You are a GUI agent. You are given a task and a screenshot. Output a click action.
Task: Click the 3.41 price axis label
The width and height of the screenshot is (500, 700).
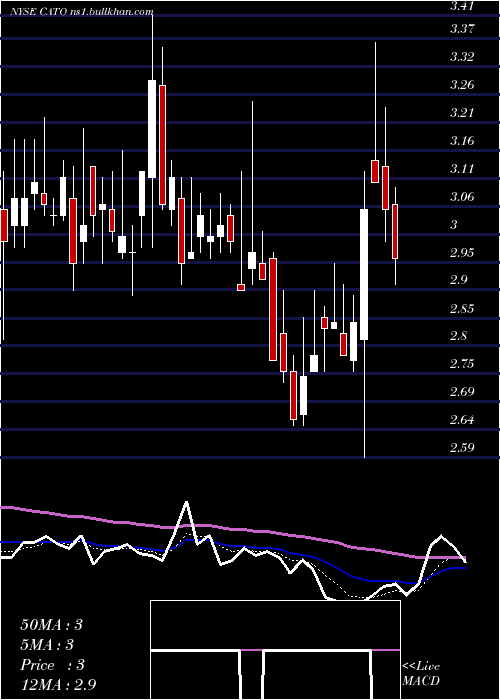coord(462,6)
